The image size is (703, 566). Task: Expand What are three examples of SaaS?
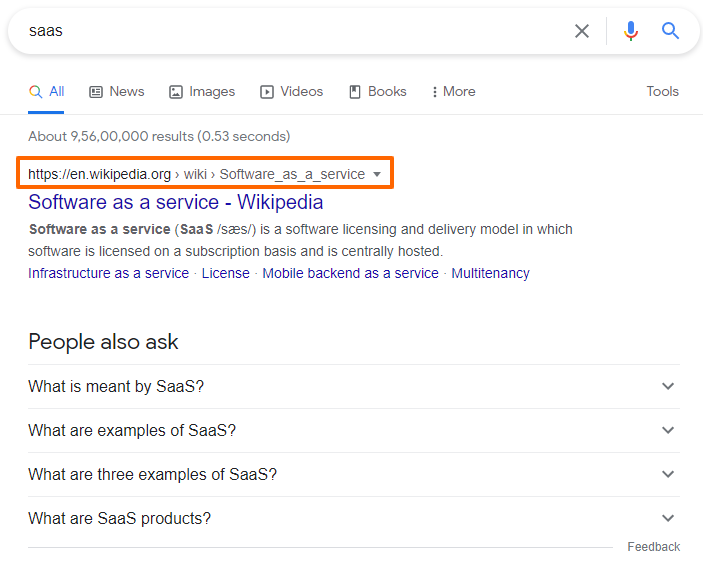click(354, 474)
